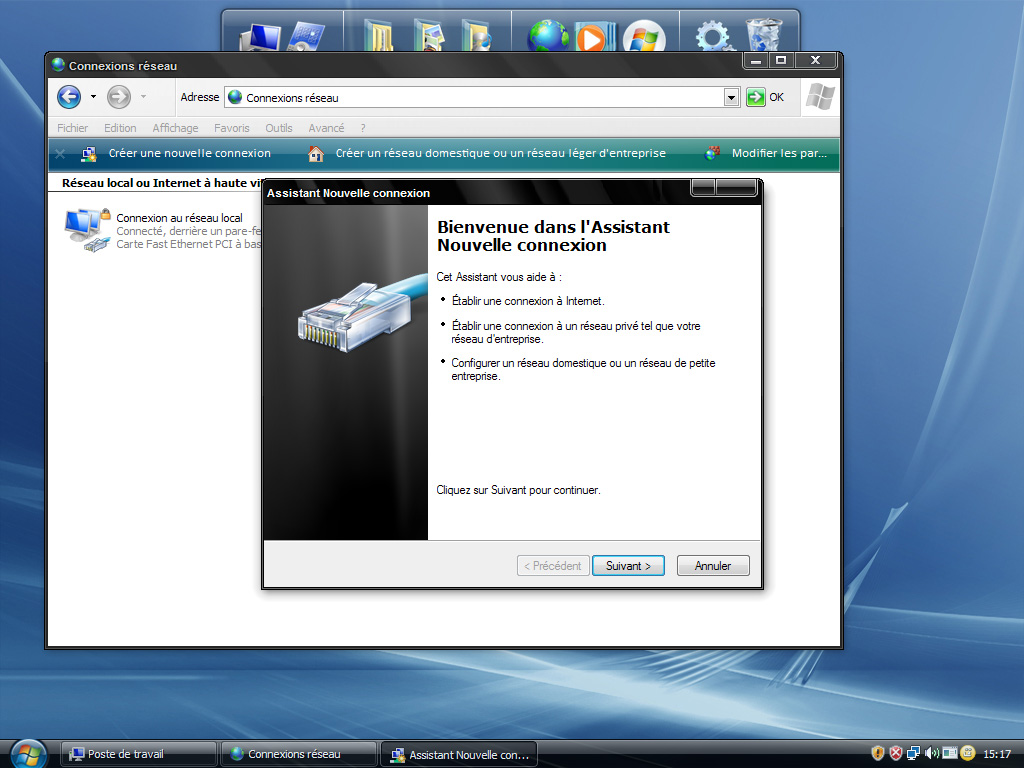
Task: Select the Connexion au réseau local label
Action: (x=179, y=218)
